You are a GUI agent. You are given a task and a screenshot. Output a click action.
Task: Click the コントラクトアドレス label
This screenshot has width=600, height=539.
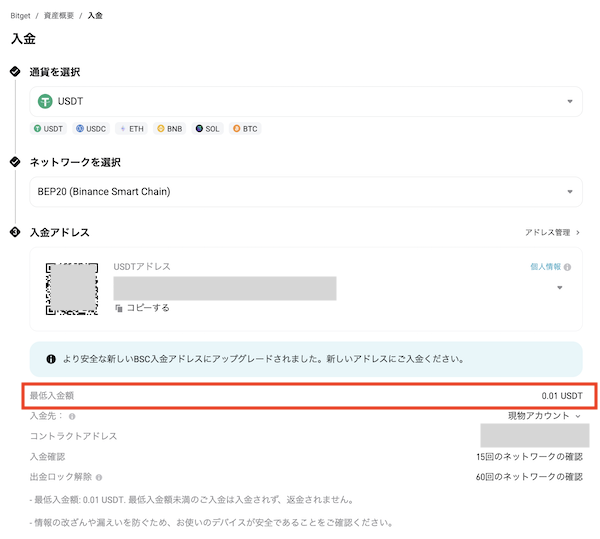(x=73, y=436)
